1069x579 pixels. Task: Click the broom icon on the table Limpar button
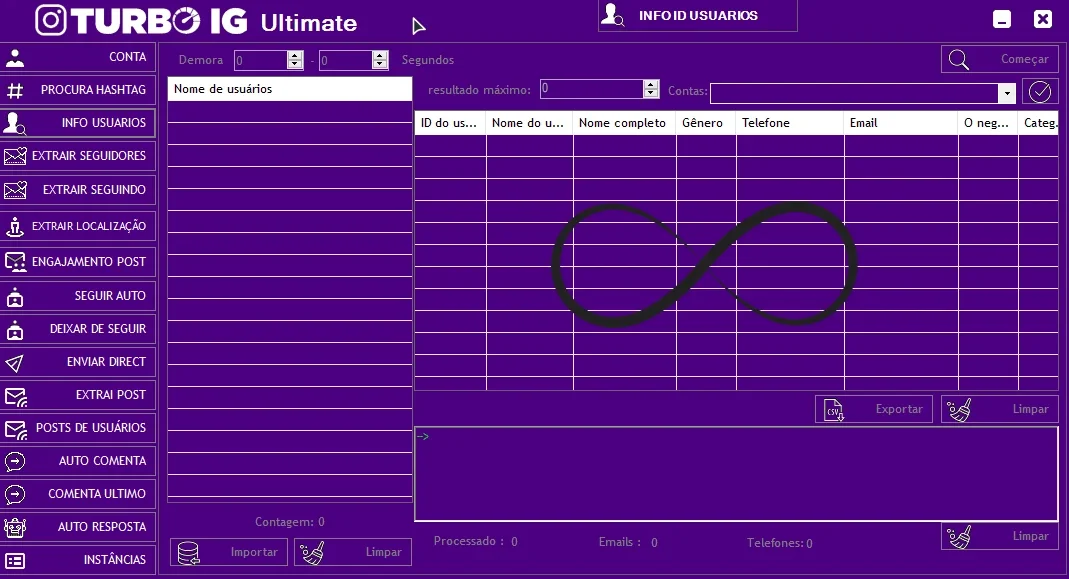(959, 410)
